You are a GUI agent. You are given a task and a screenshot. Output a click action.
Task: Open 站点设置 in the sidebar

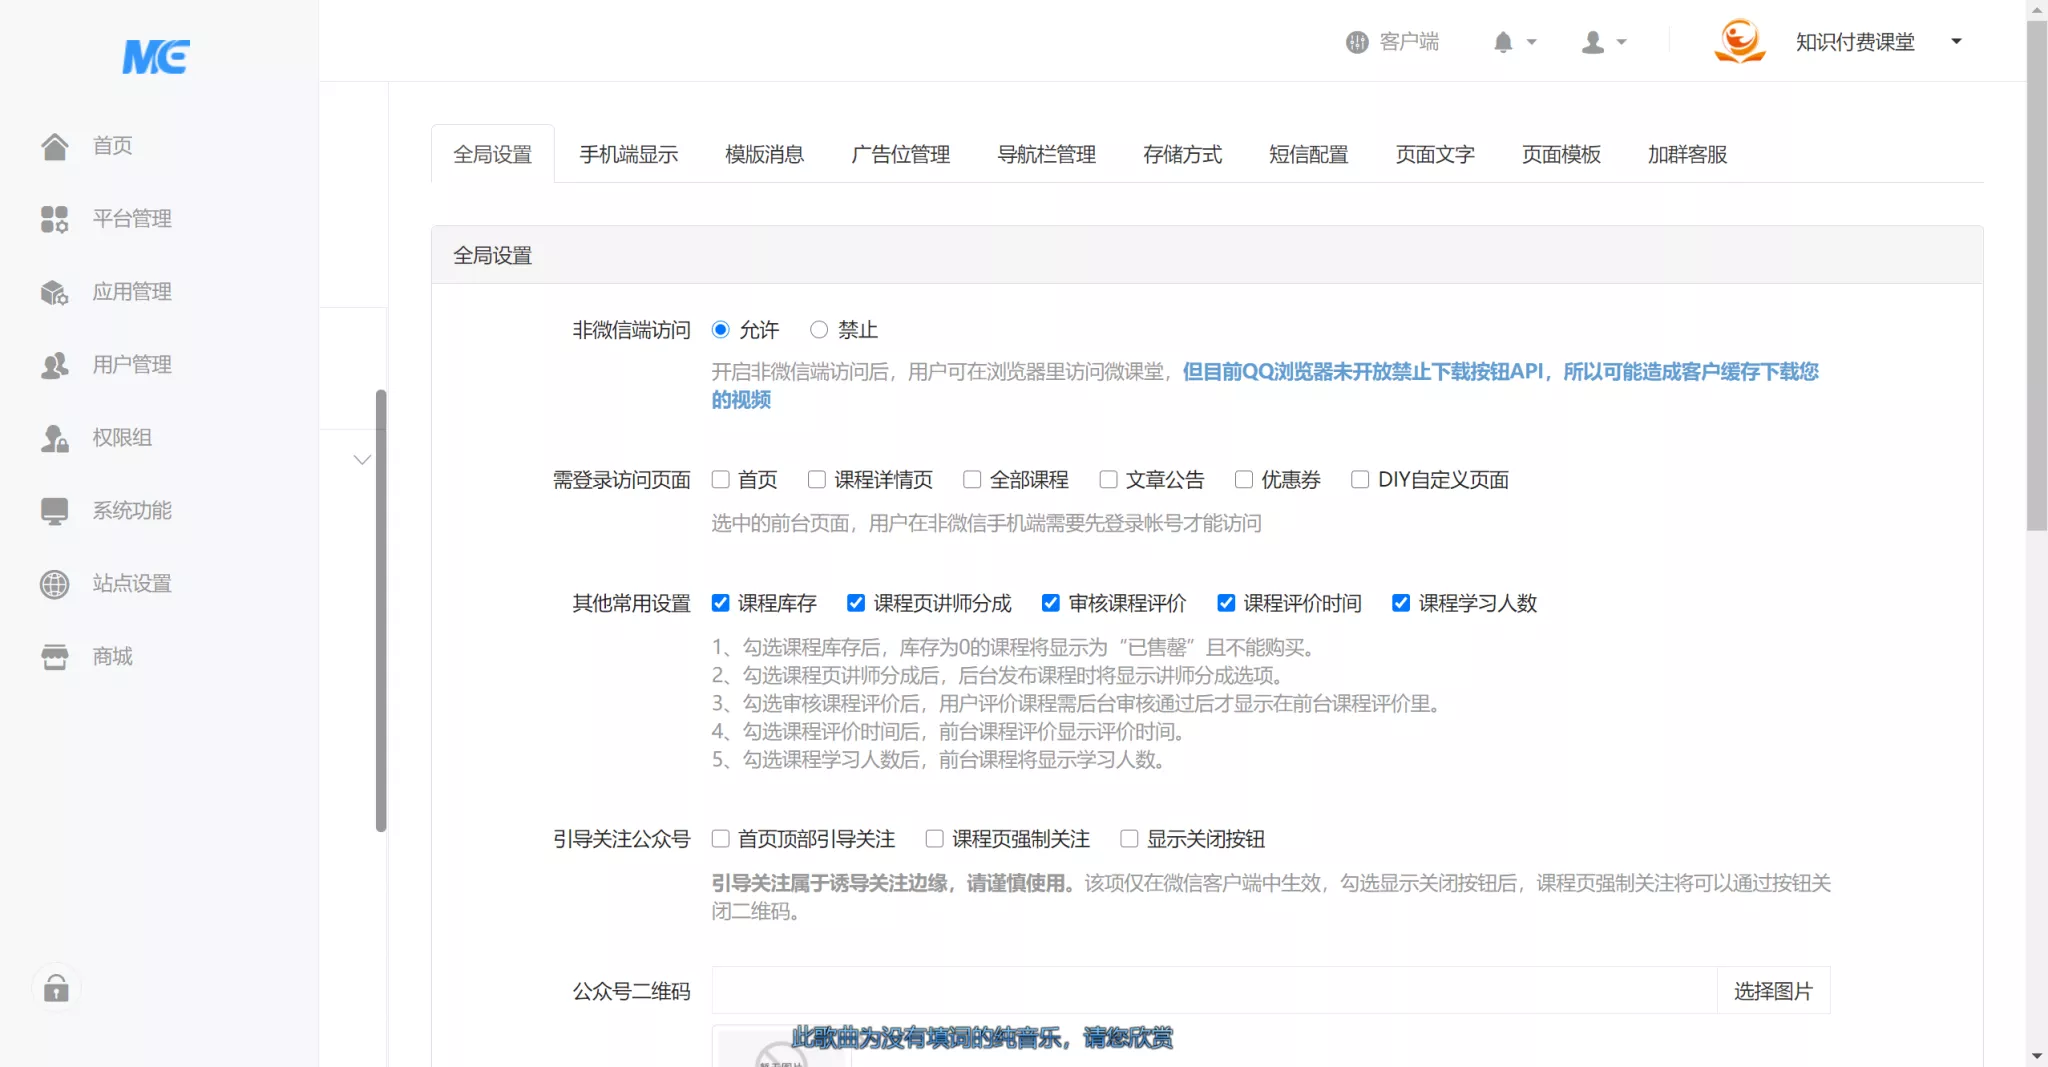click(131, 583)
